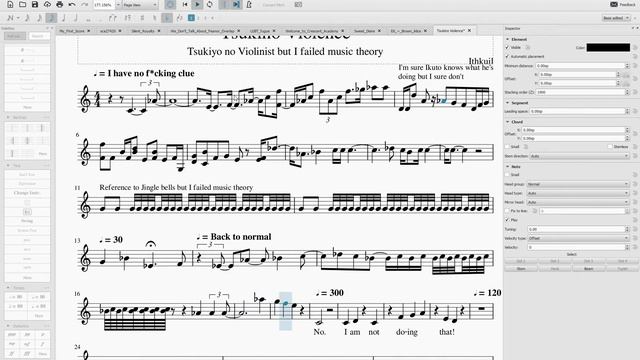Select half note duration

76,18
